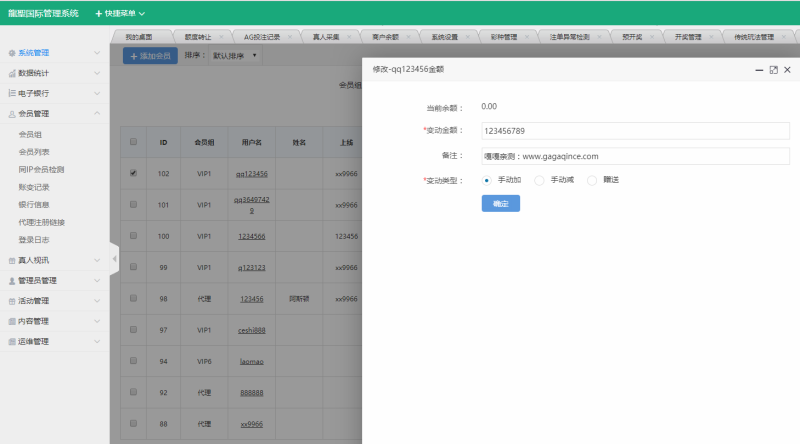Close the 彩种管理 tab with its x

point(527,37)
